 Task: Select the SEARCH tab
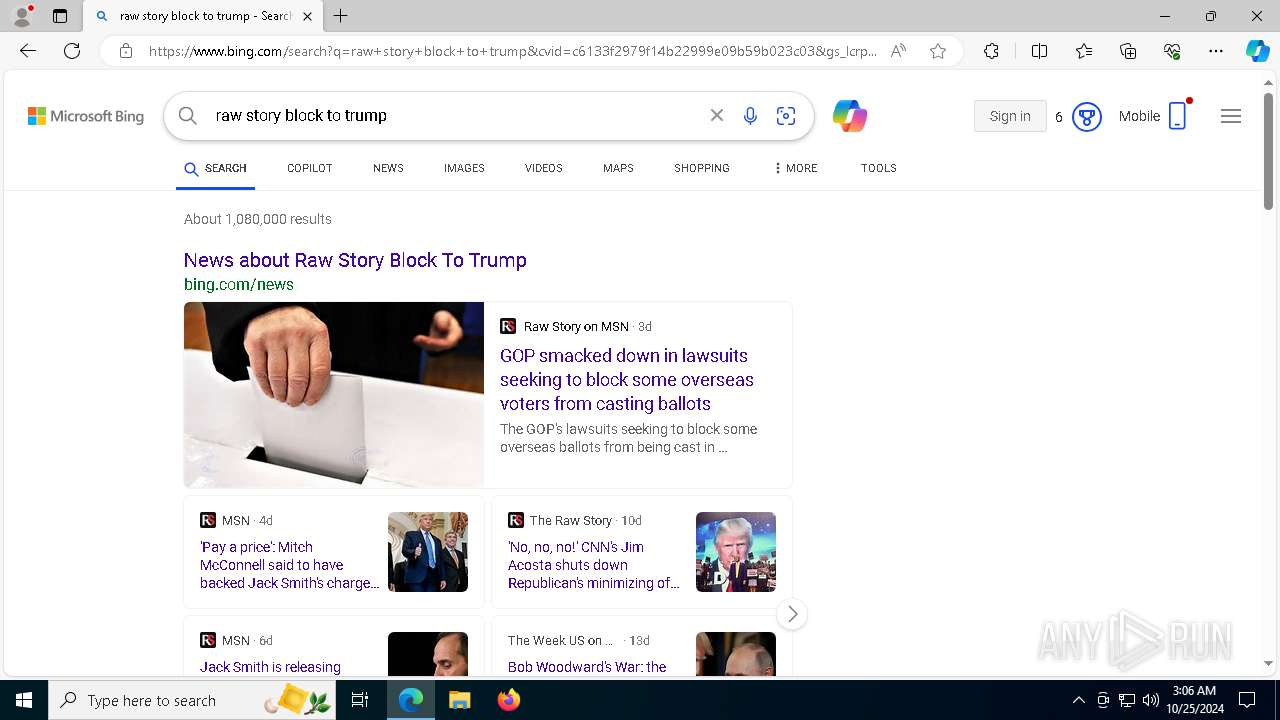click(x=215, y=168)
